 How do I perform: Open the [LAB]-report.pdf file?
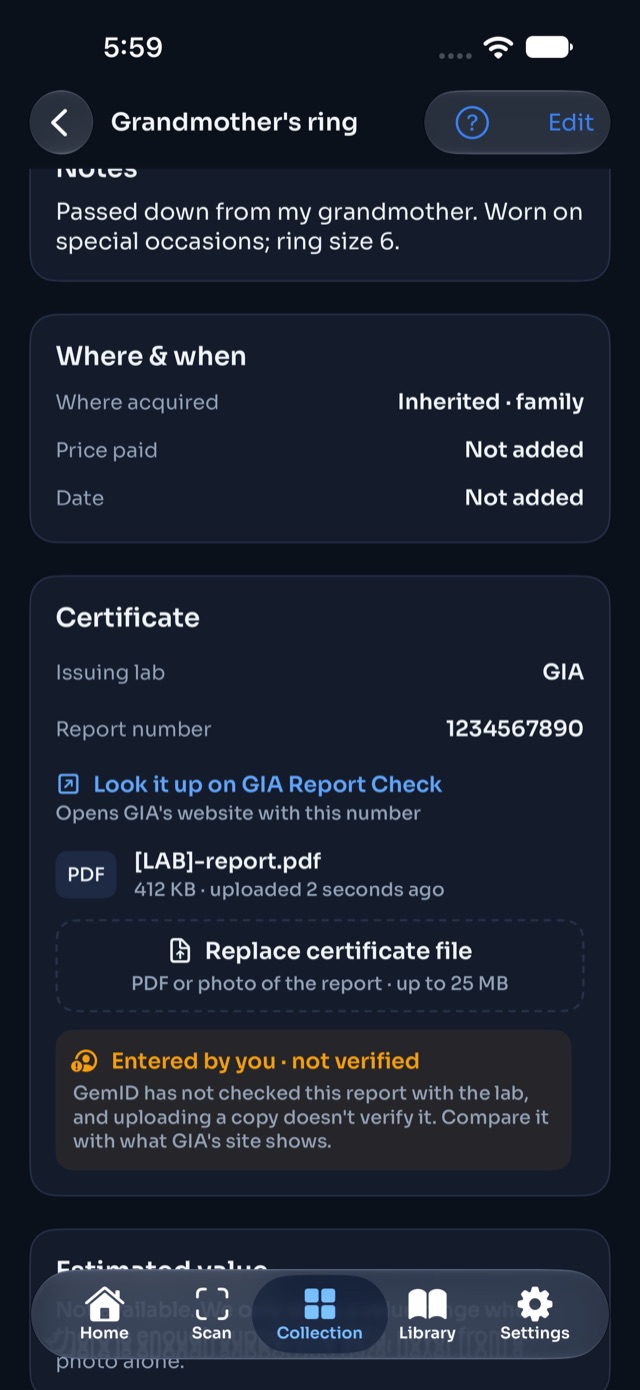pos(227,861)
